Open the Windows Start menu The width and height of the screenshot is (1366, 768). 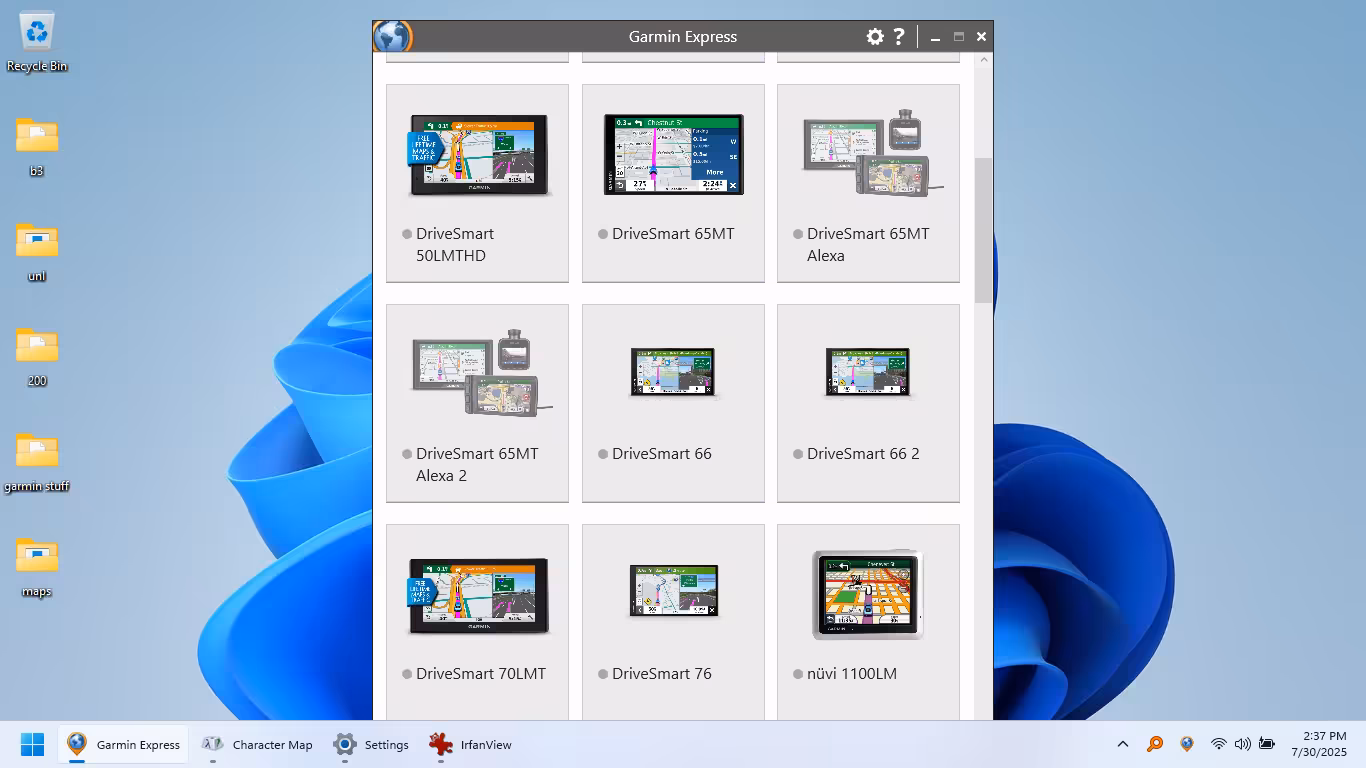(x=33, y=745)
